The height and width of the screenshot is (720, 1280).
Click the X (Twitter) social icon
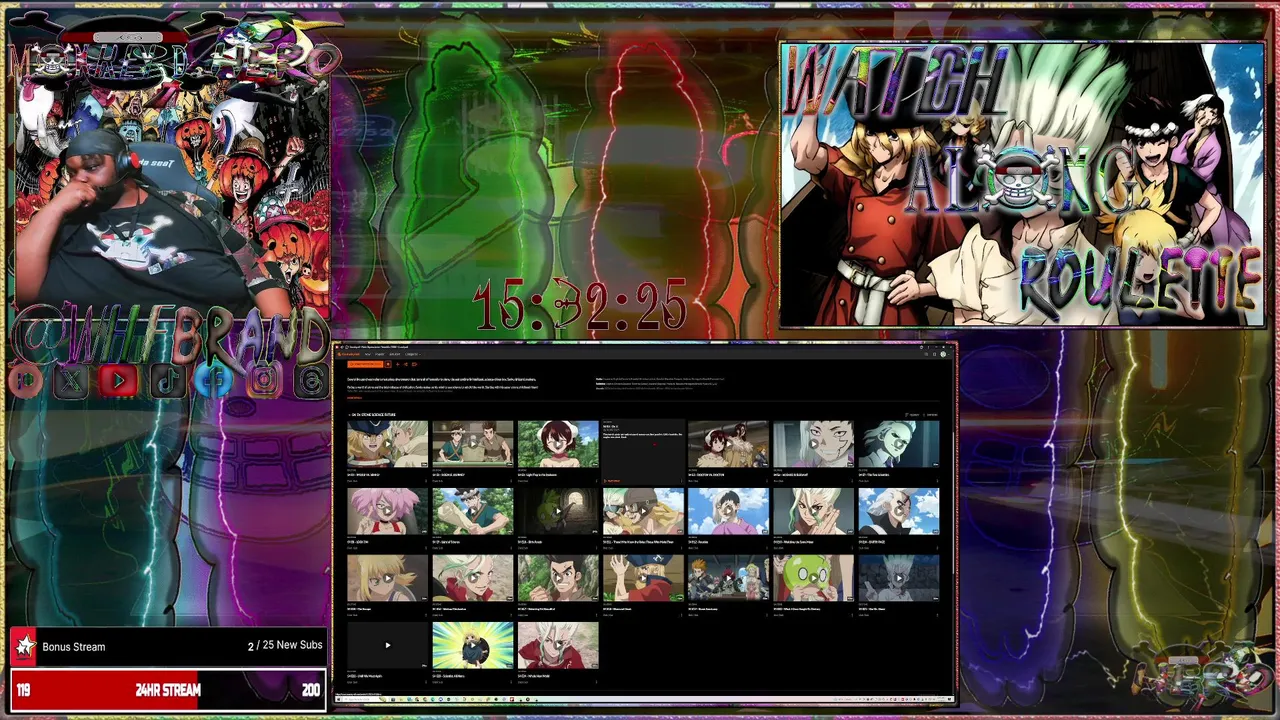click(71, 381)
